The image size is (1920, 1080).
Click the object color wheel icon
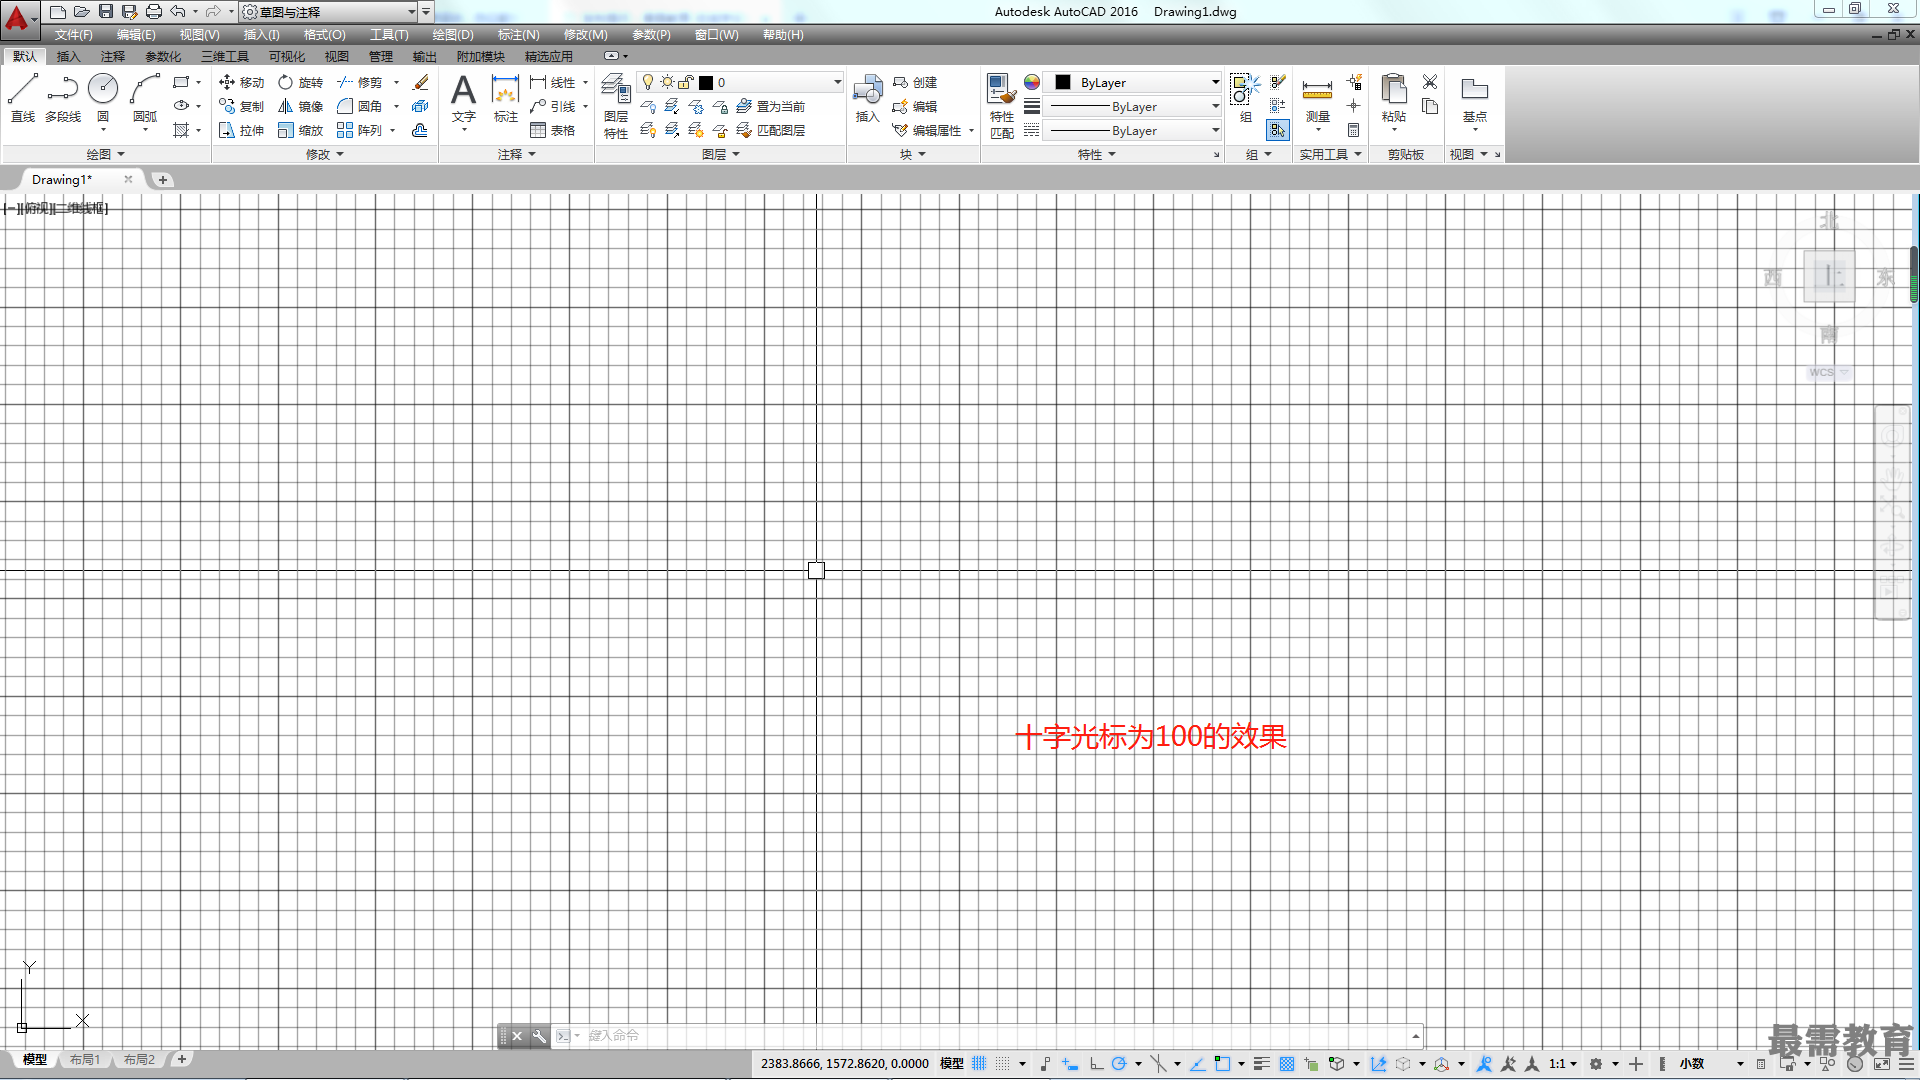pos(1031,82)
